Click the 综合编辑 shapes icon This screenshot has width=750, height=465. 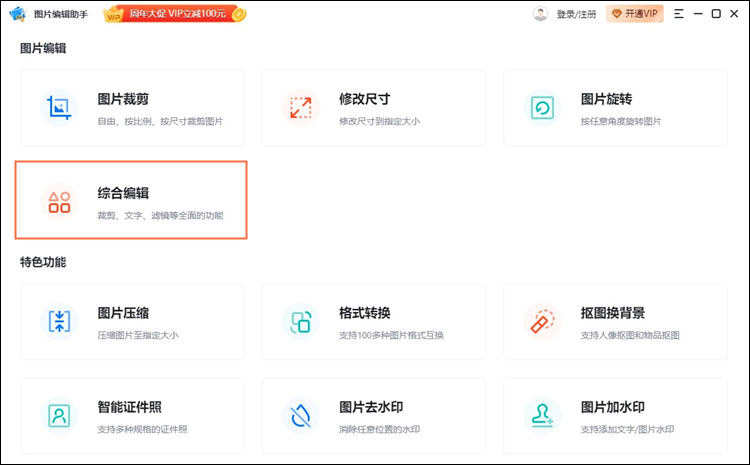tap(59, 202)
